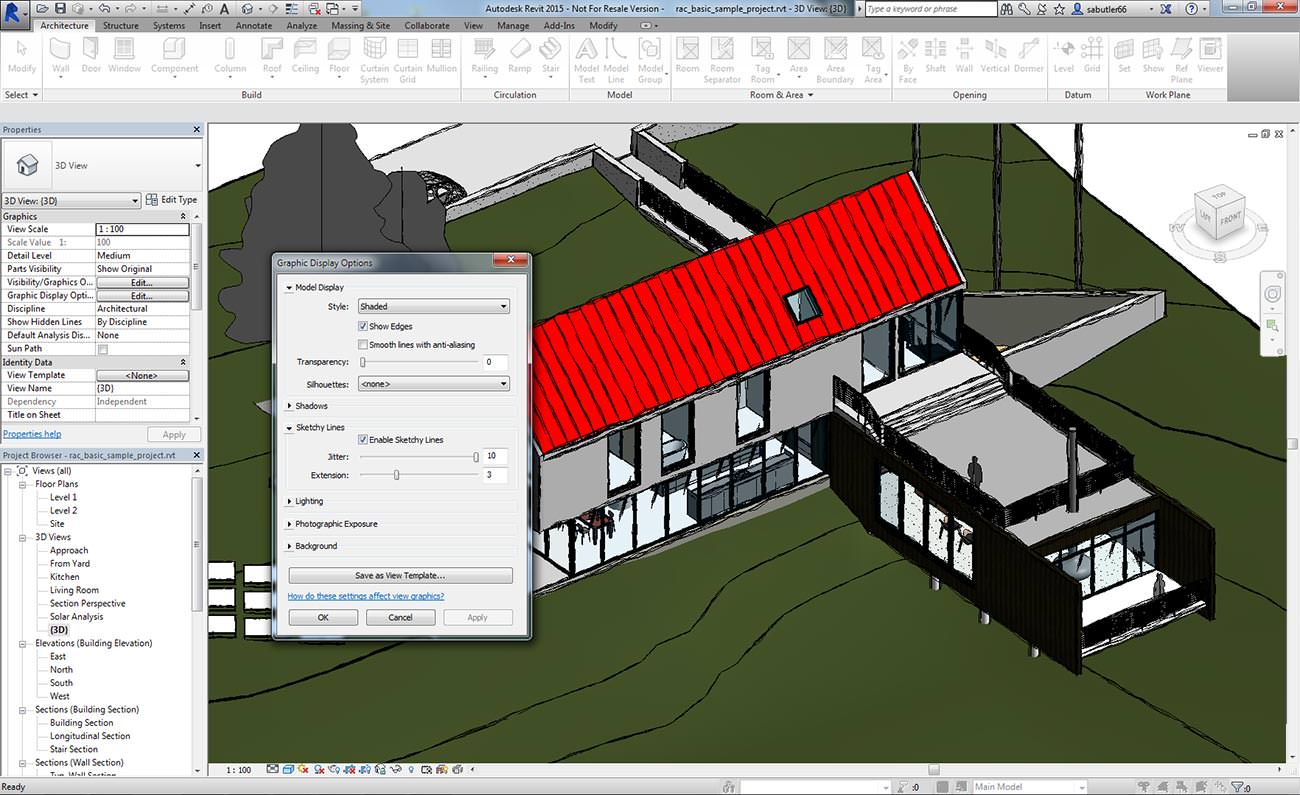
Task: Select the Stair tool
Action: pos(551,58)
